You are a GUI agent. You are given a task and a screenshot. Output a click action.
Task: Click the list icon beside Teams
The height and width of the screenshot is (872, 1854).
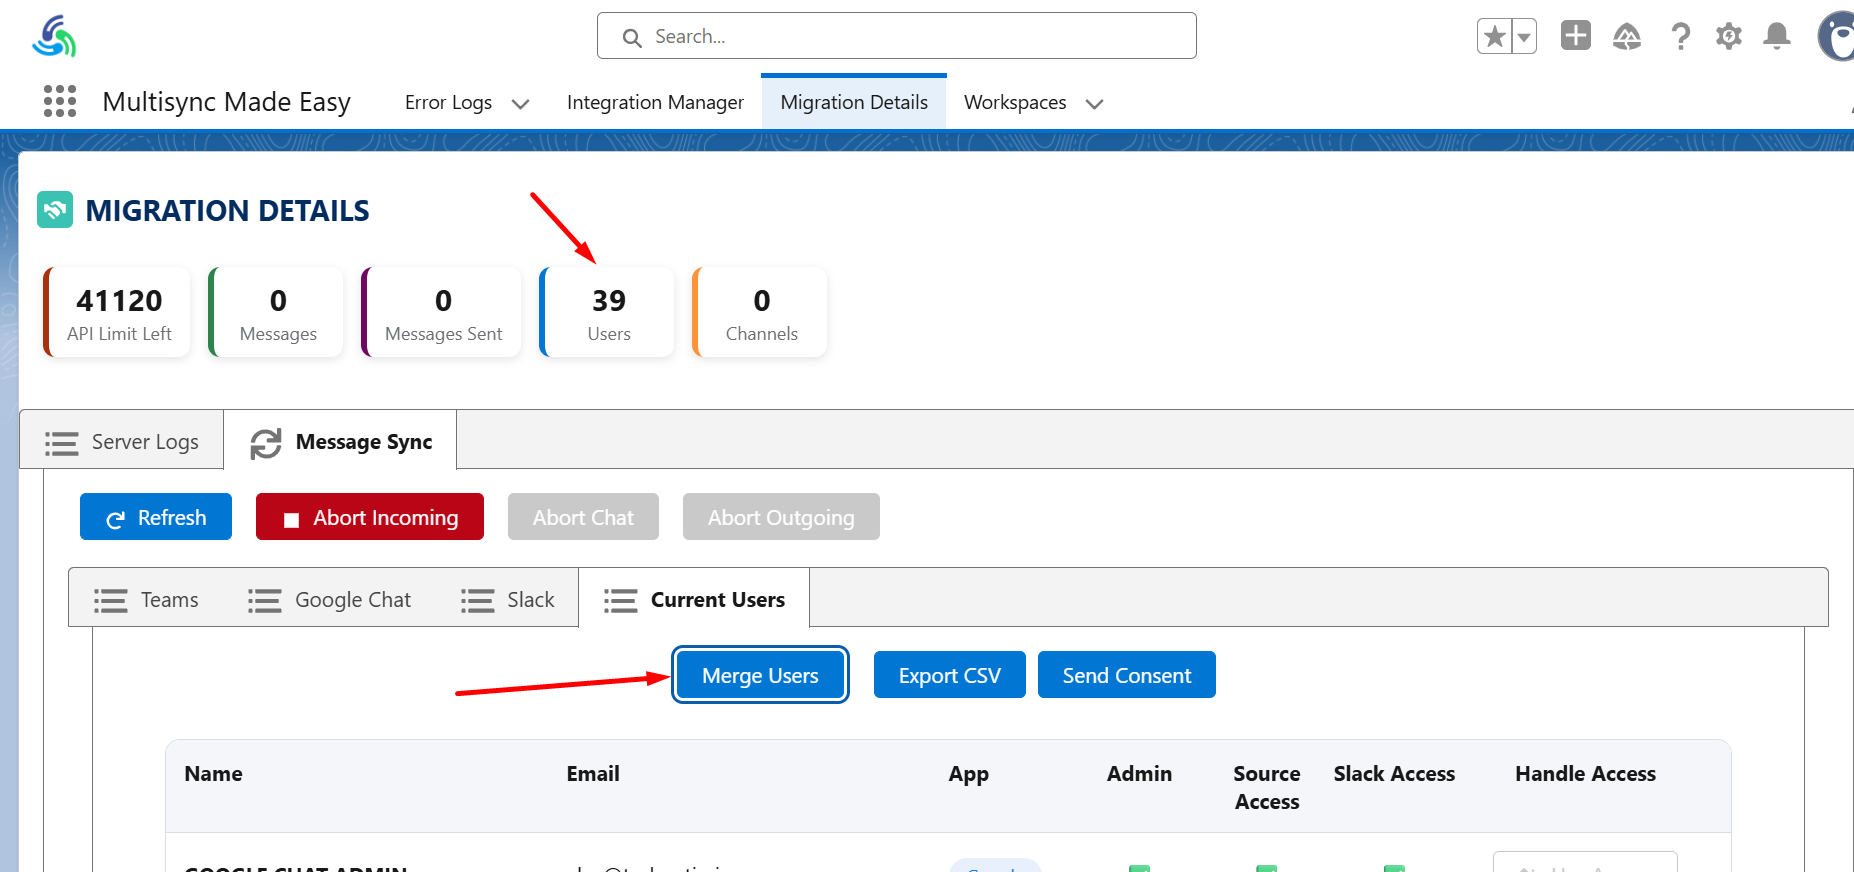click(x=110, y=600)
